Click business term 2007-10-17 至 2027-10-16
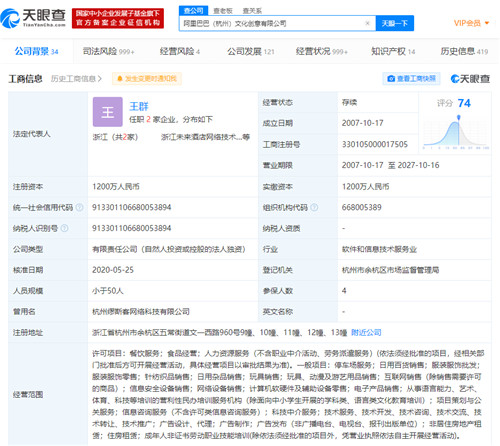 [390, 165]
